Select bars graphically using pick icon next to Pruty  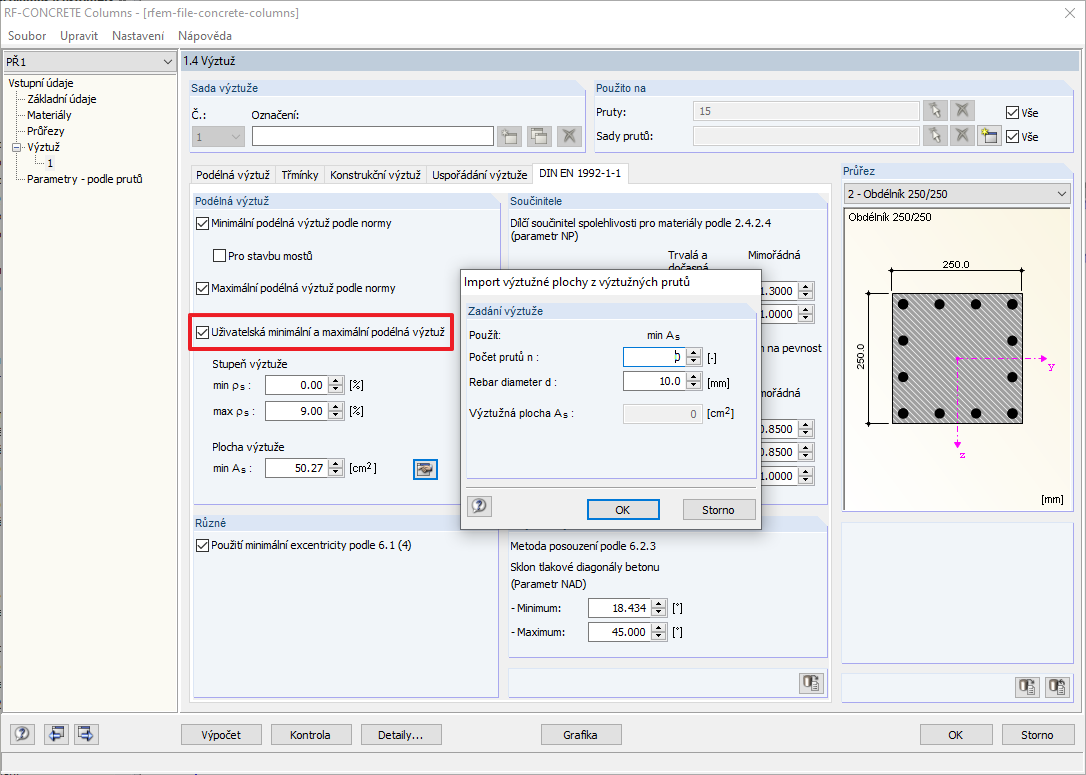(934, 112)
